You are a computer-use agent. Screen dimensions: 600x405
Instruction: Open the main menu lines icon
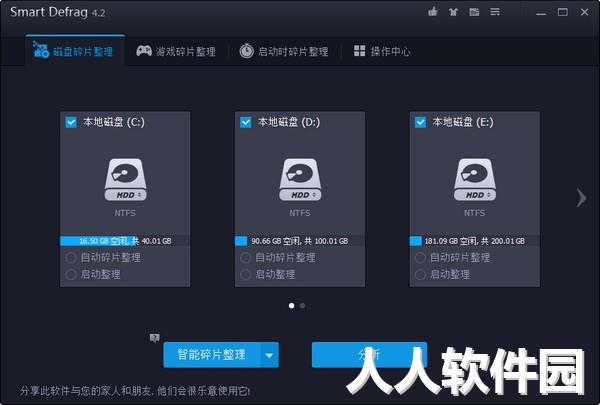click(x=495, y=12)
